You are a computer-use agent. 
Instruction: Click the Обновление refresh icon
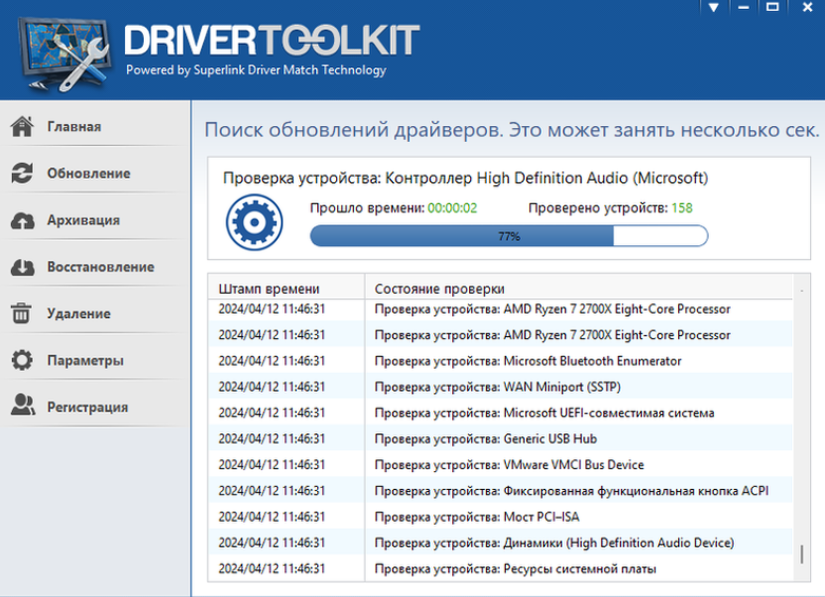[x=22, y=173]
